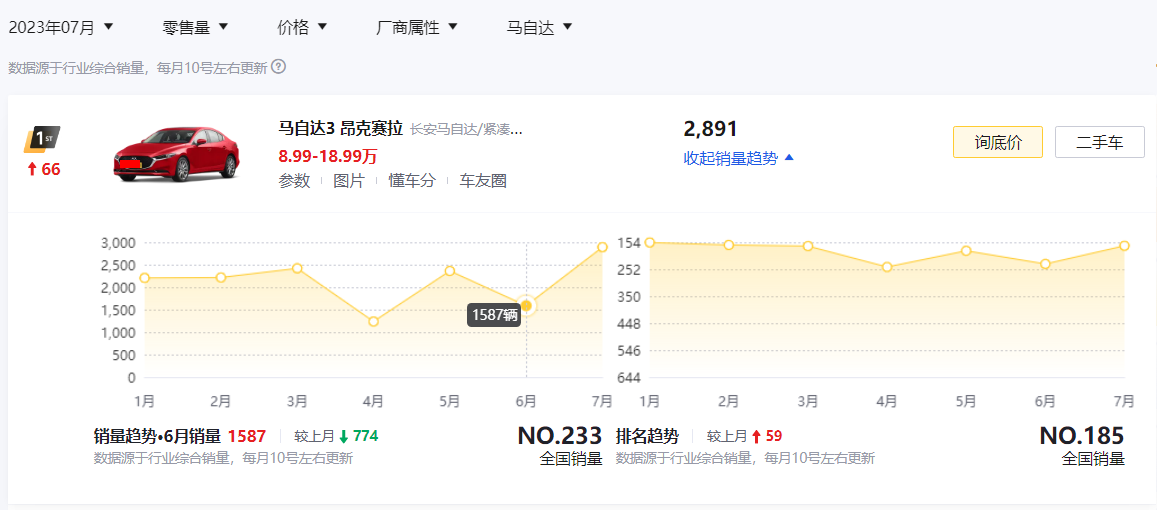Select the 4月 low point on sales chart
This screenshot has height=510, width=1157.
(373, 321)
